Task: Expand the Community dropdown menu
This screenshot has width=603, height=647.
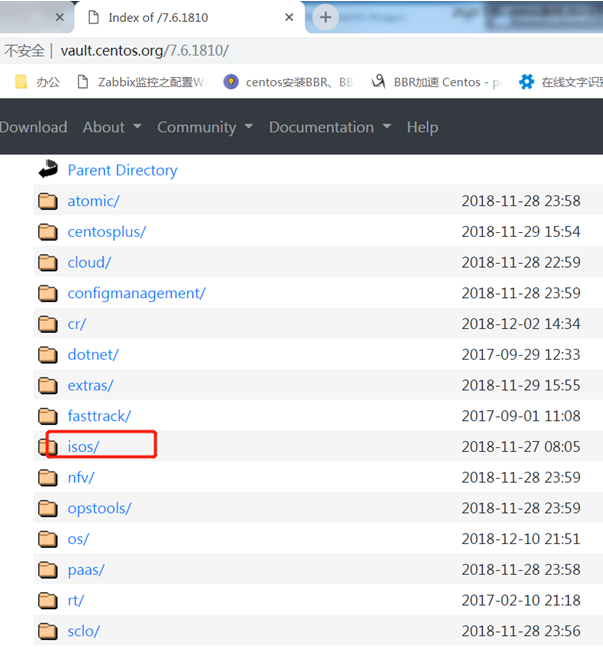Action: [x=205, y=127]
